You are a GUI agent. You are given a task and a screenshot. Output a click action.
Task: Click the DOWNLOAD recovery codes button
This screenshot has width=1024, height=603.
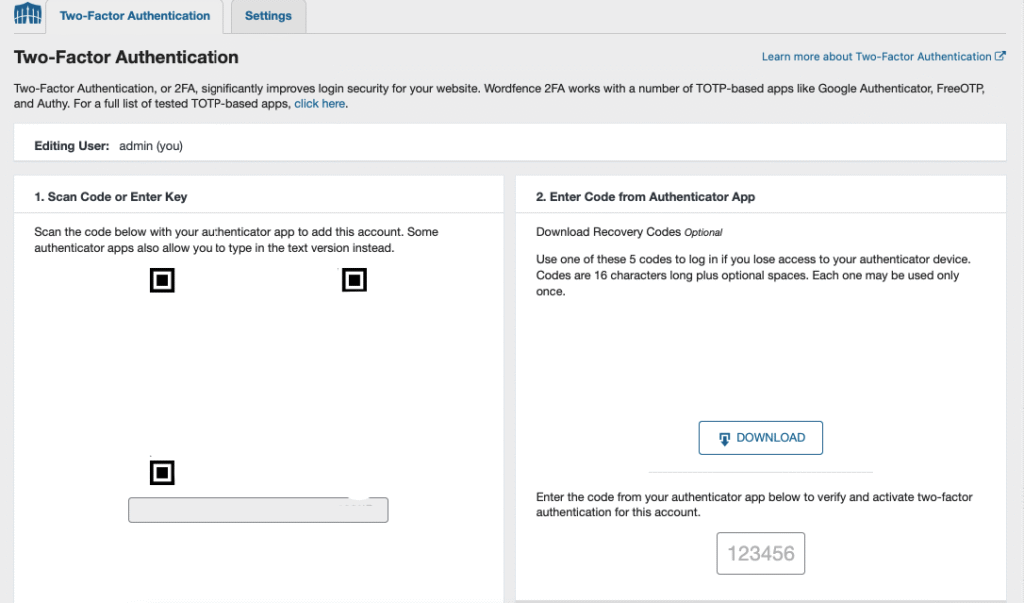[761, 438]
